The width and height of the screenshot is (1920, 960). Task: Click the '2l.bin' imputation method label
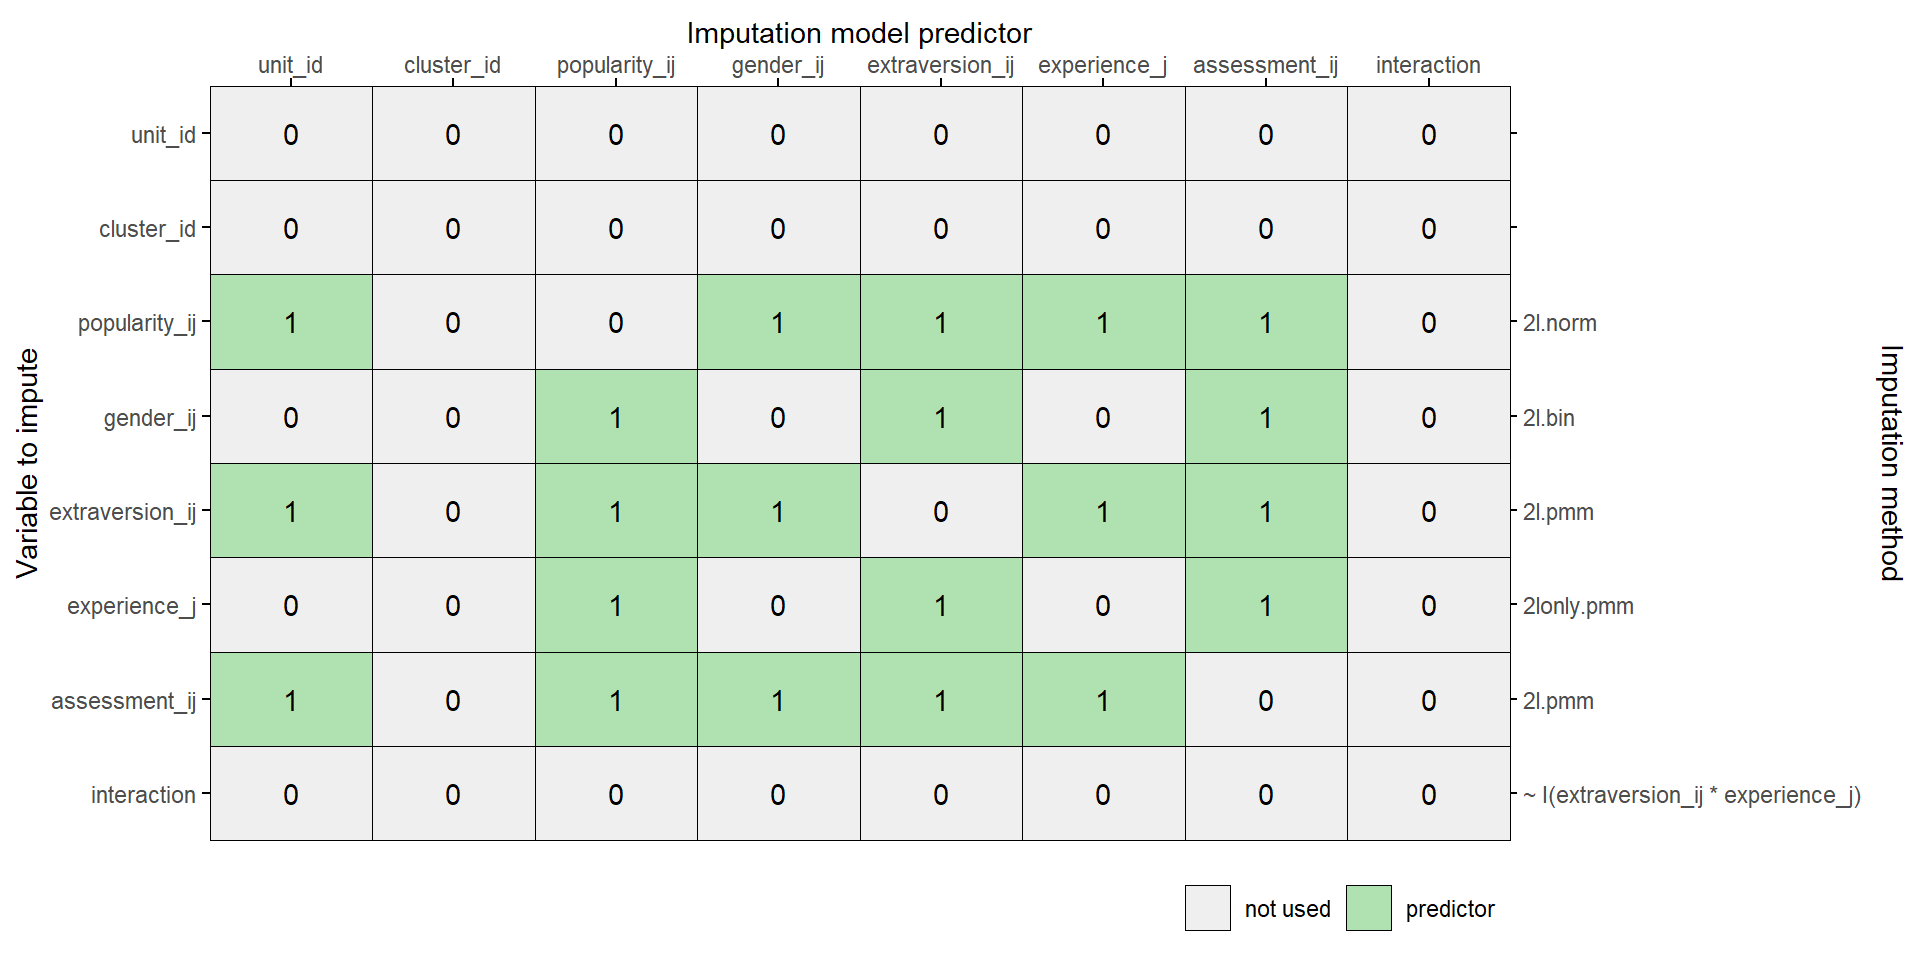click(1548, 418)
